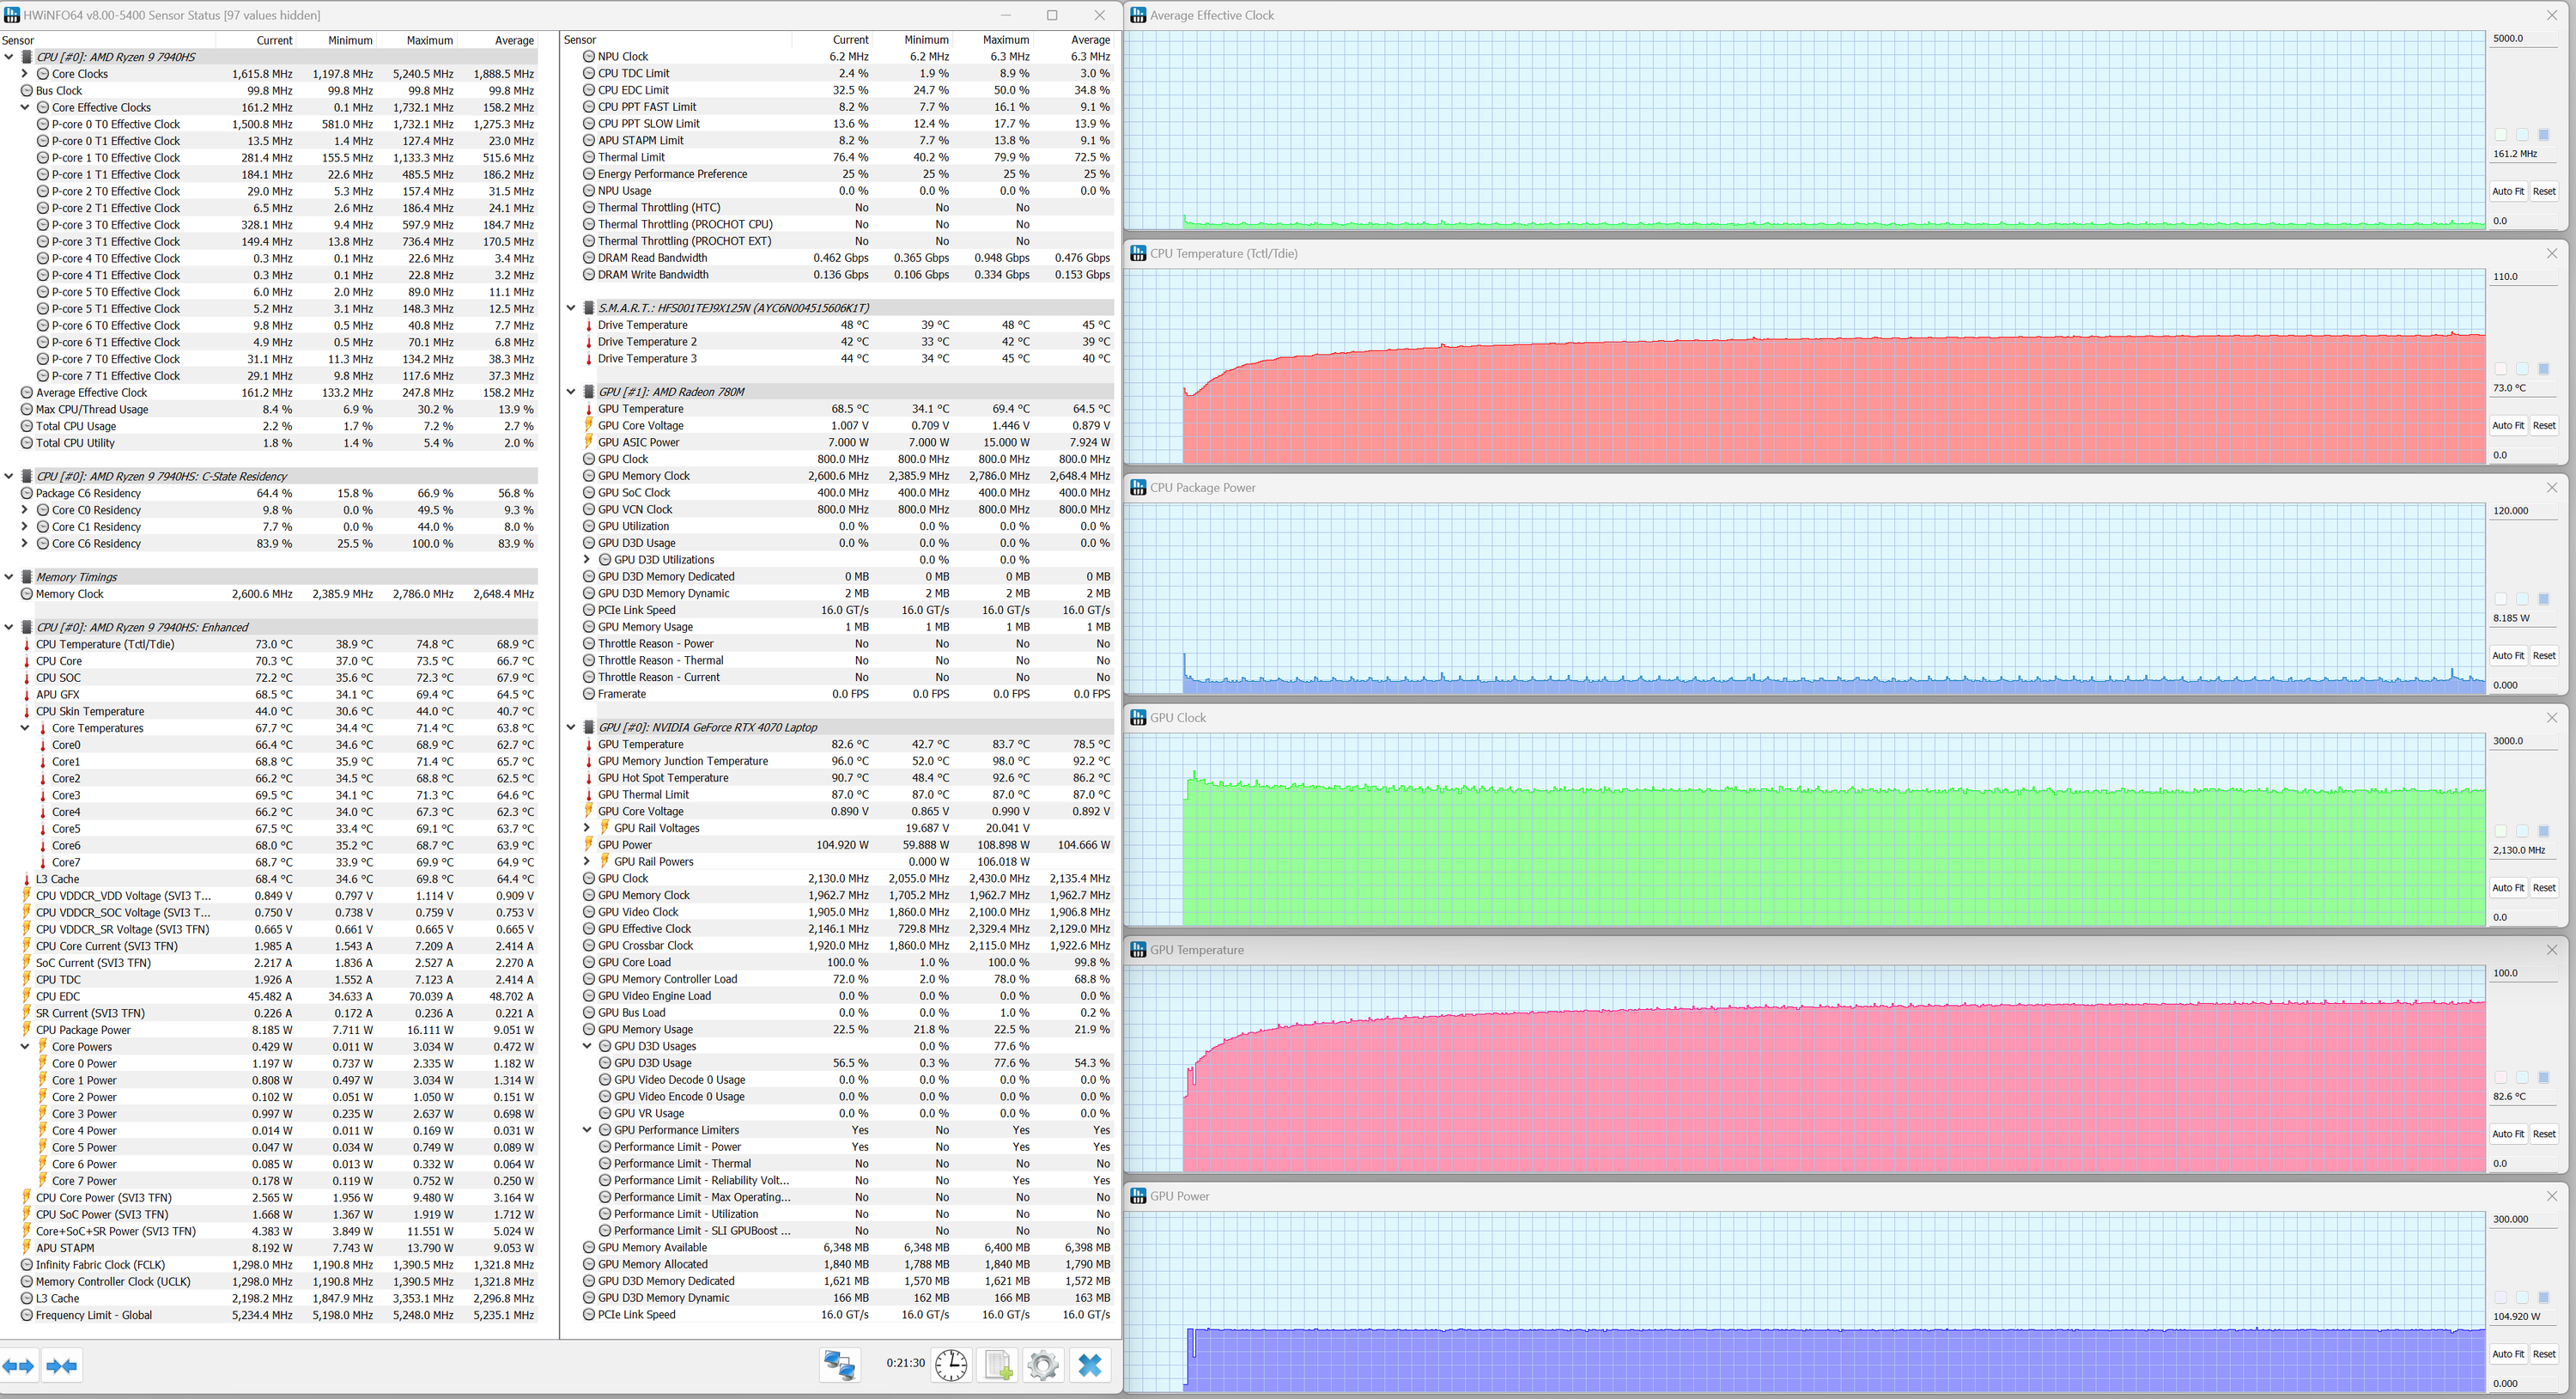Screen dimensions: 2576x1399
Task: Click the HWiNFO64 title bar app icon
Action: 11,15
